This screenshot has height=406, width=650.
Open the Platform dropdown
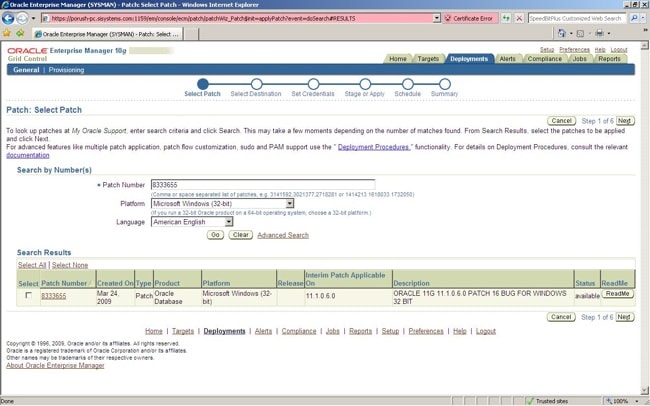click(x=290, y=204)
